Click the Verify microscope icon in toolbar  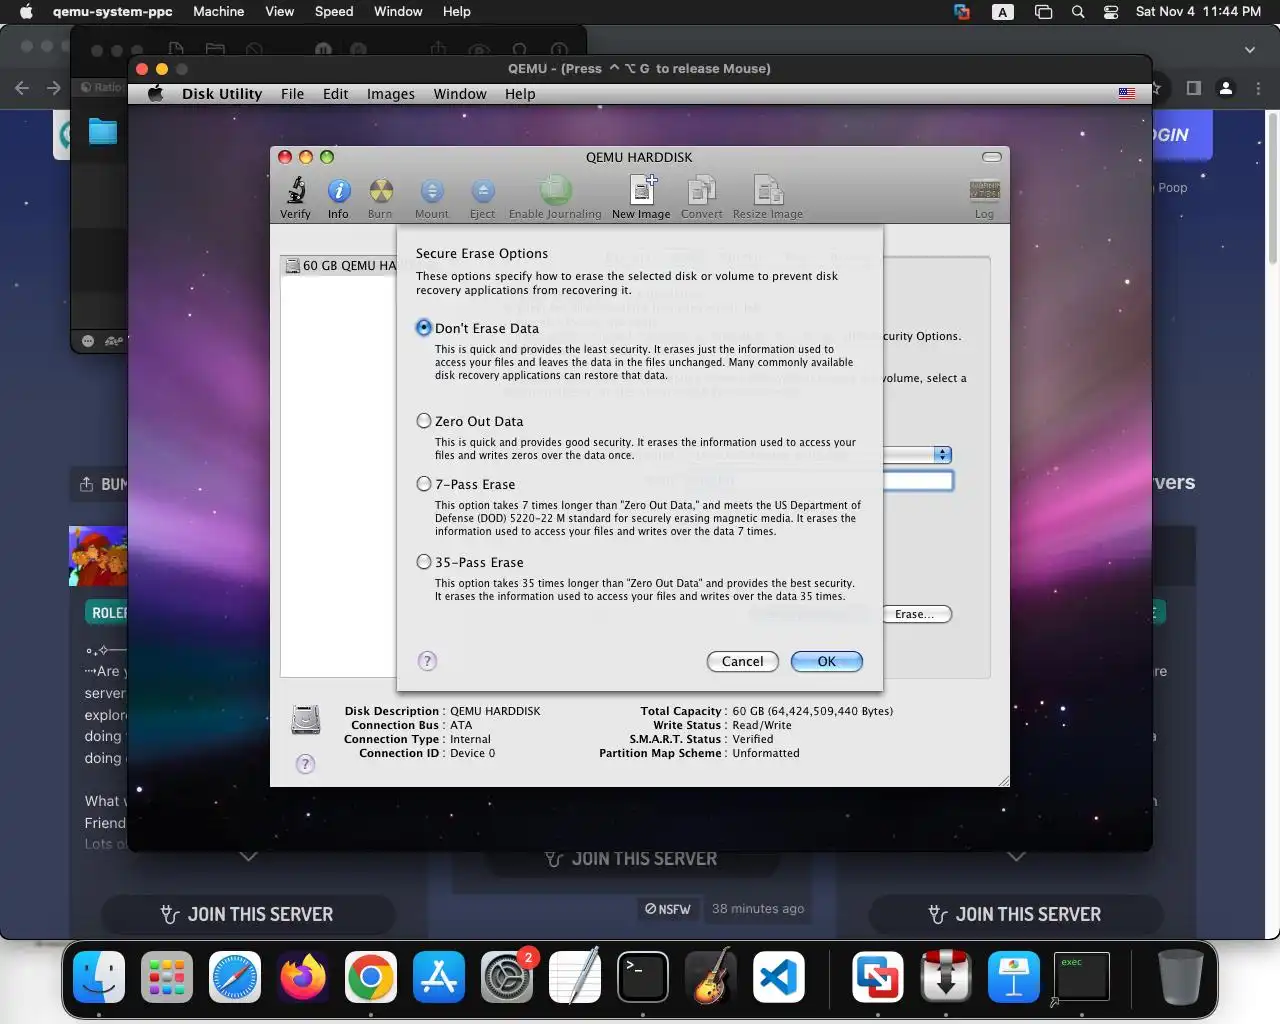point(295,191)
